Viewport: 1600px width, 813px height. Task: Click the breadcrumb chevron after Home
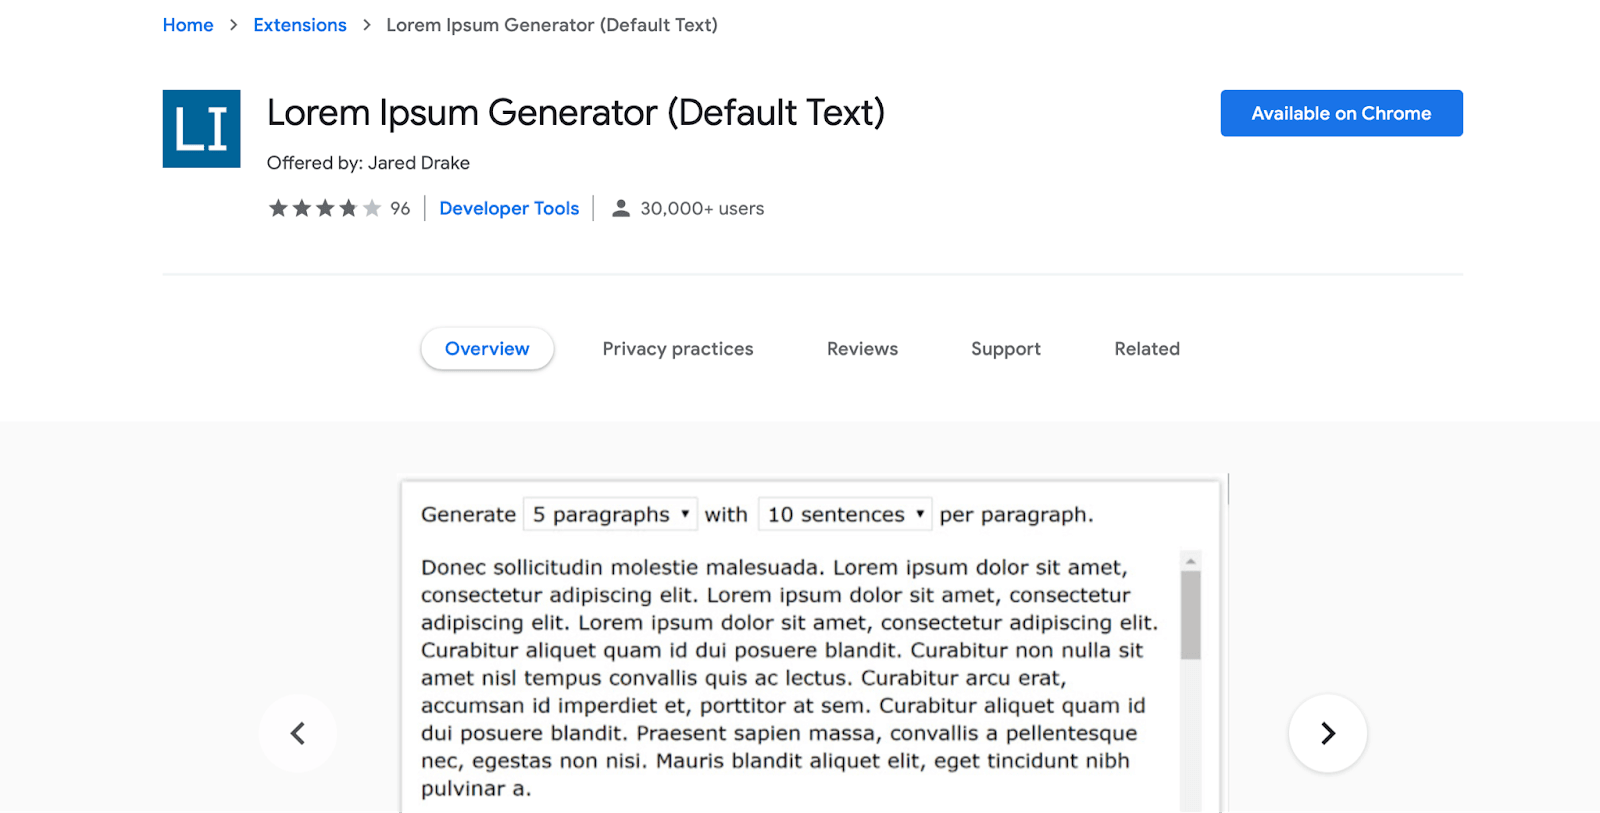click(x=231, y=25)
